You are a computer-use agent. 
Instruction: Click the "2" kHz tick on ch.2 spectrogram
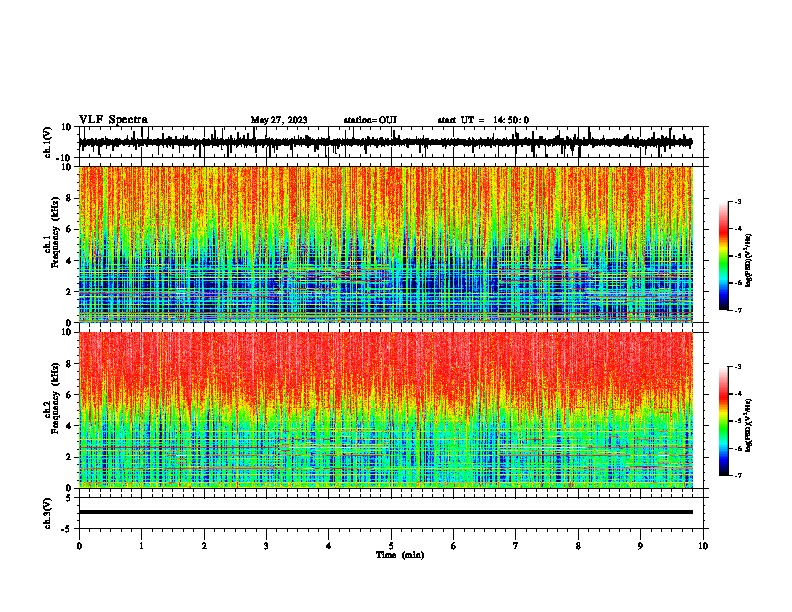[x=69, y=457]
